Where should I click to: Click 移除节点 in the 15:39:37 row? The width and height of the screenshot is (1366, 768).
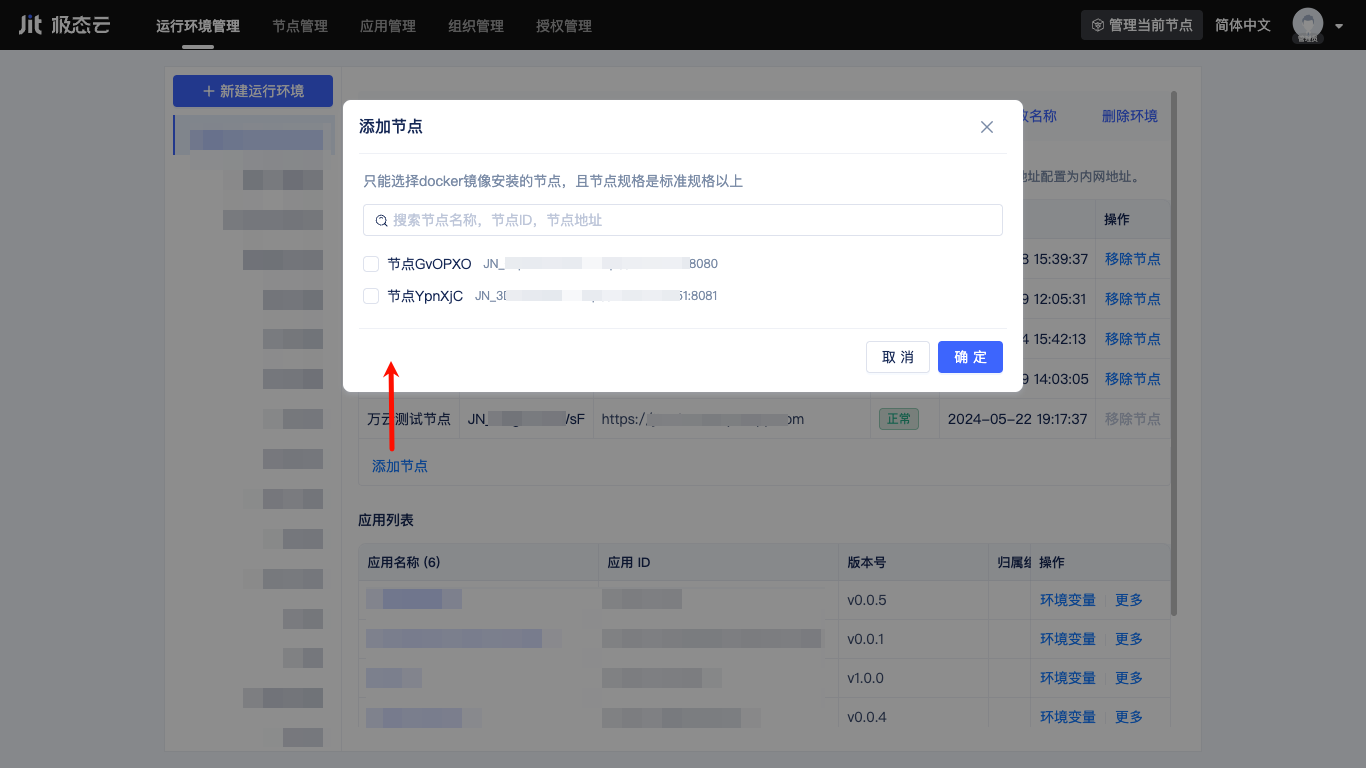click(1133, 259)
